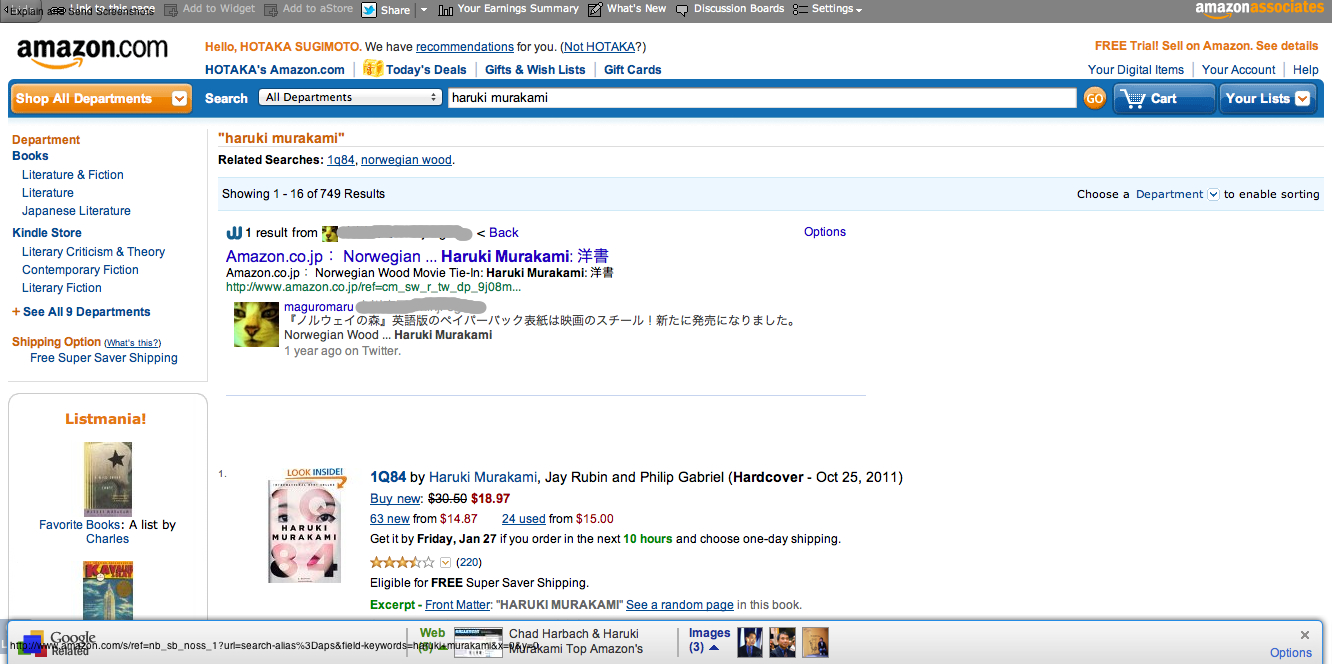Image resolution: width=1332 pixels, height=664 pixels.
Task: Click the search box containing haruki murakami
Action: tap(762, 98)
